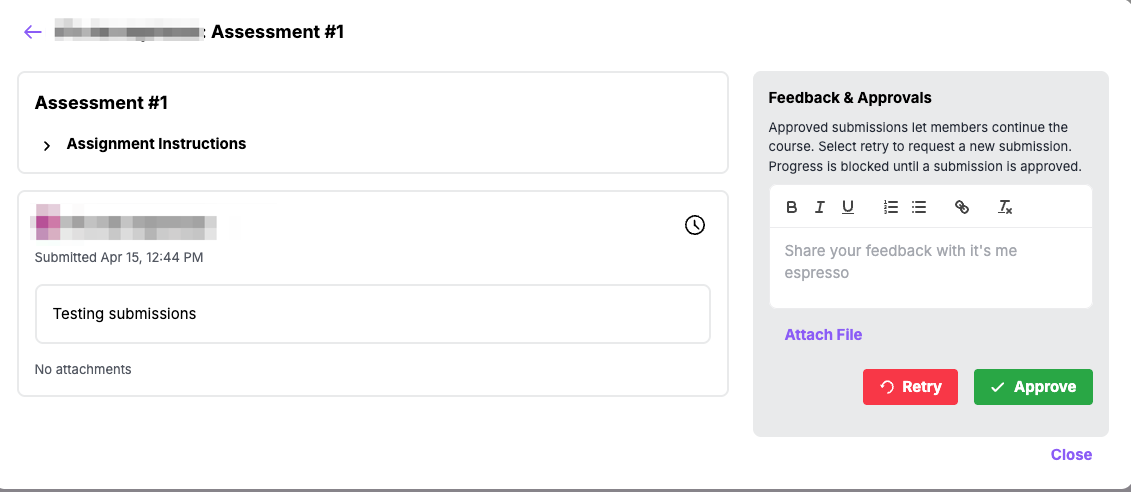Toggle bold formatting in feedback editor
The height and width of the screenshot is (492, 1131).
pyautogui.click(x=792, y=207)
